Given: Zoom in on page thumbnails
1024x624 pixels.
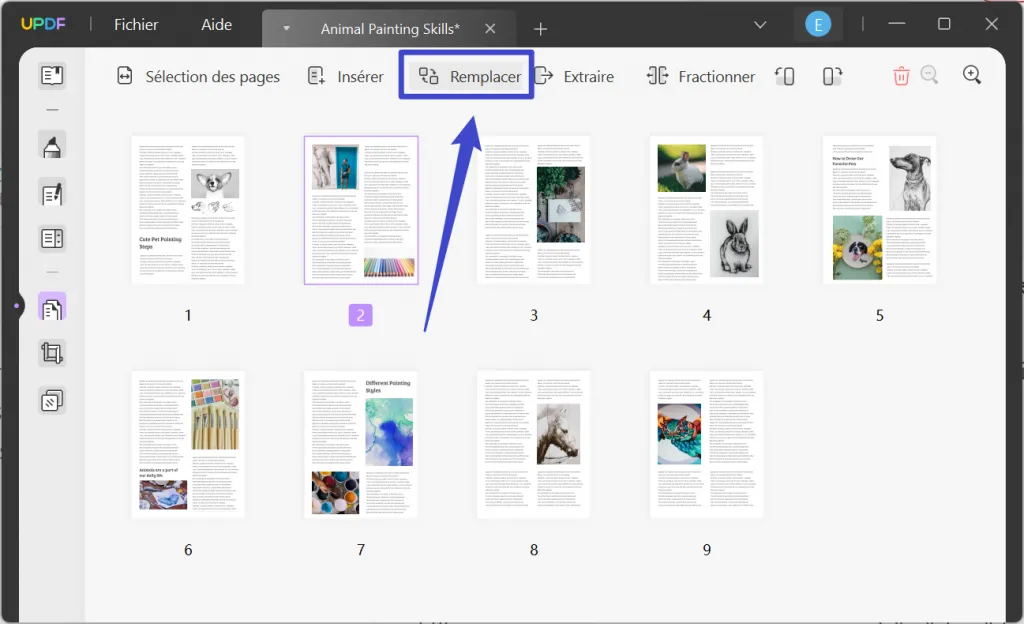Looking at the screenshot, I should pos(972,75).
